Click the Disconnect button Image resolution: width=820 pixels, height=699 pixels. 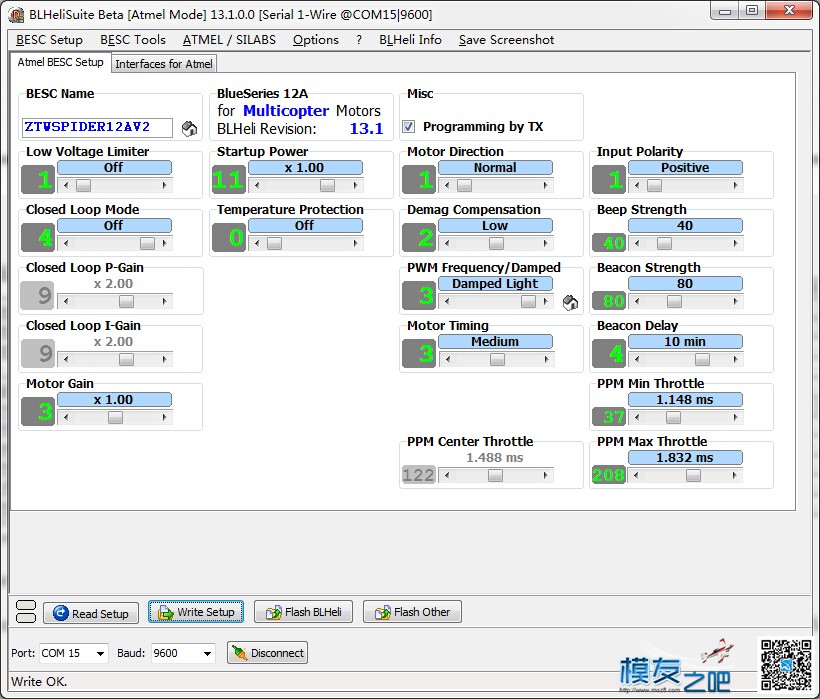coord(267,653)
